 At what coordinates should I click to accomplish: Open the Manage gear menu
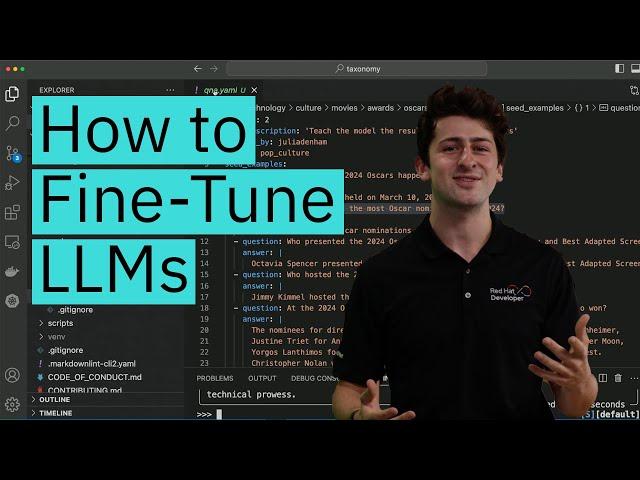pos(12,404)
